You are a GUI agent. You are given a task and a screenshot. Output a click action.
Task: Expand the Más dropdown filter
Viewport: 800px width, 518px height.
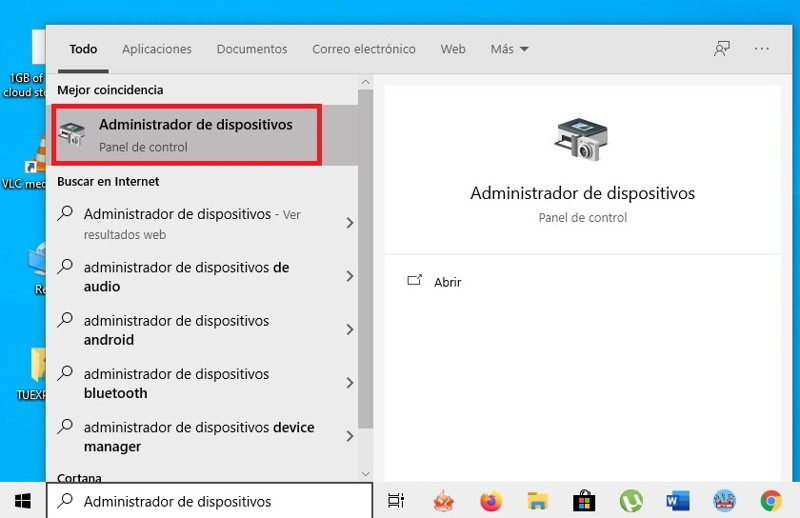click(509, 49)
